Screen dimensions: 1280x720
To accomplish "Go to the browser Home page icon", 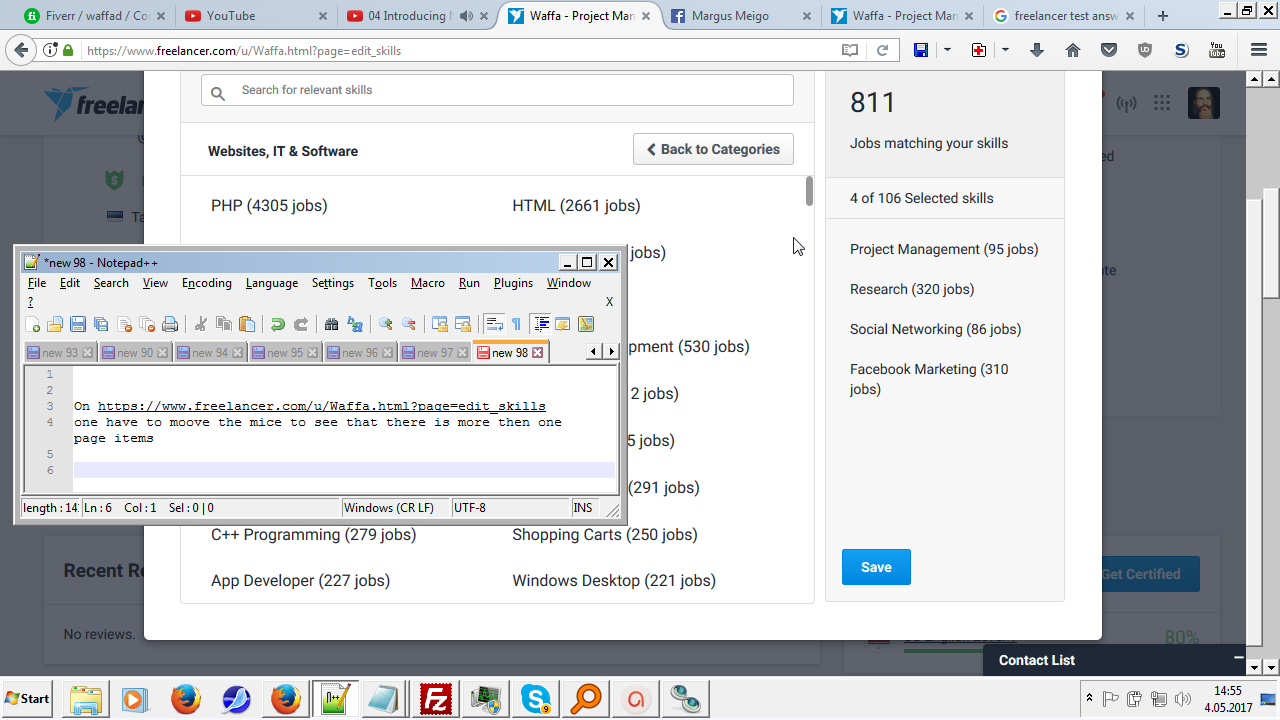I will 1073,50.
